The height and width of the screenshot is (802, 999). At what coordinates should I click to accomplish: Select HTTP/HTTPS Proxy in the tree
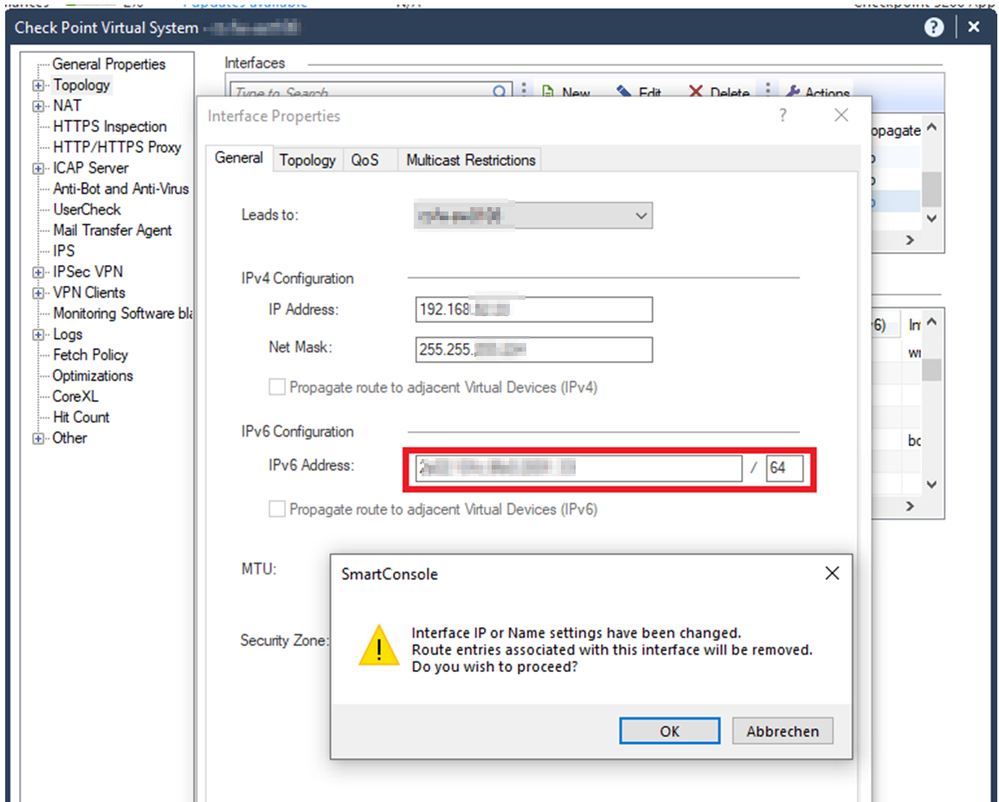pyautogui.click(x=117, y=147)
